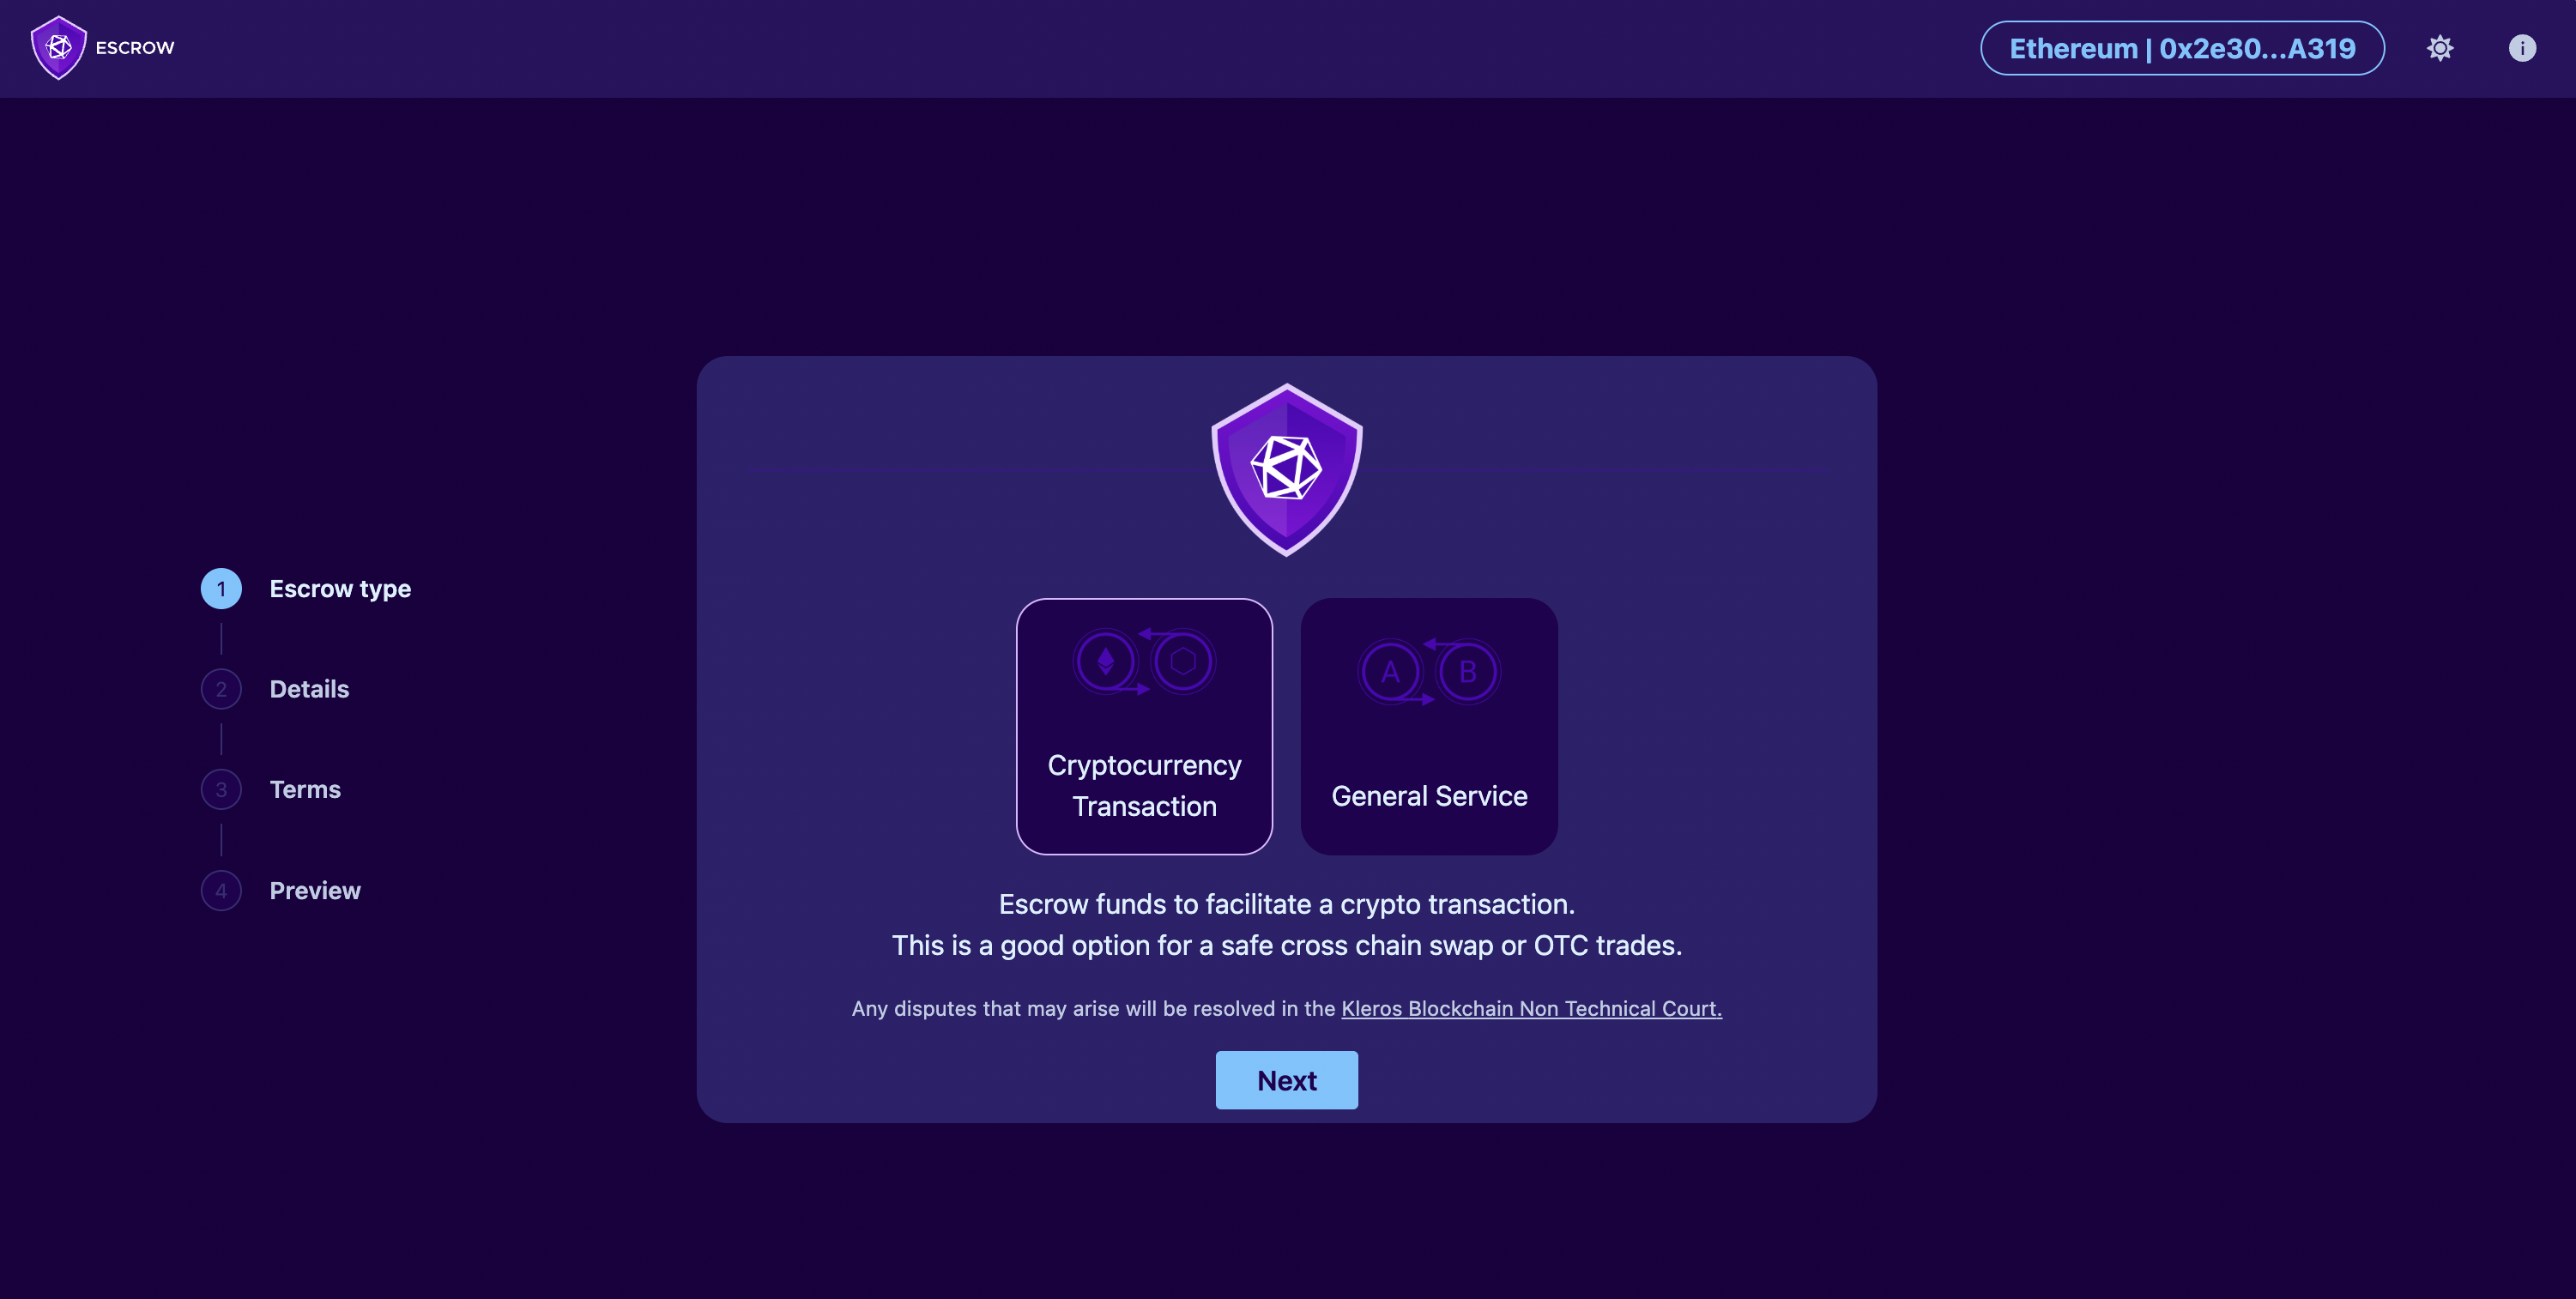Click the step 2 circle
The width and height of the screenshot is (2576, 1299).
221,689
